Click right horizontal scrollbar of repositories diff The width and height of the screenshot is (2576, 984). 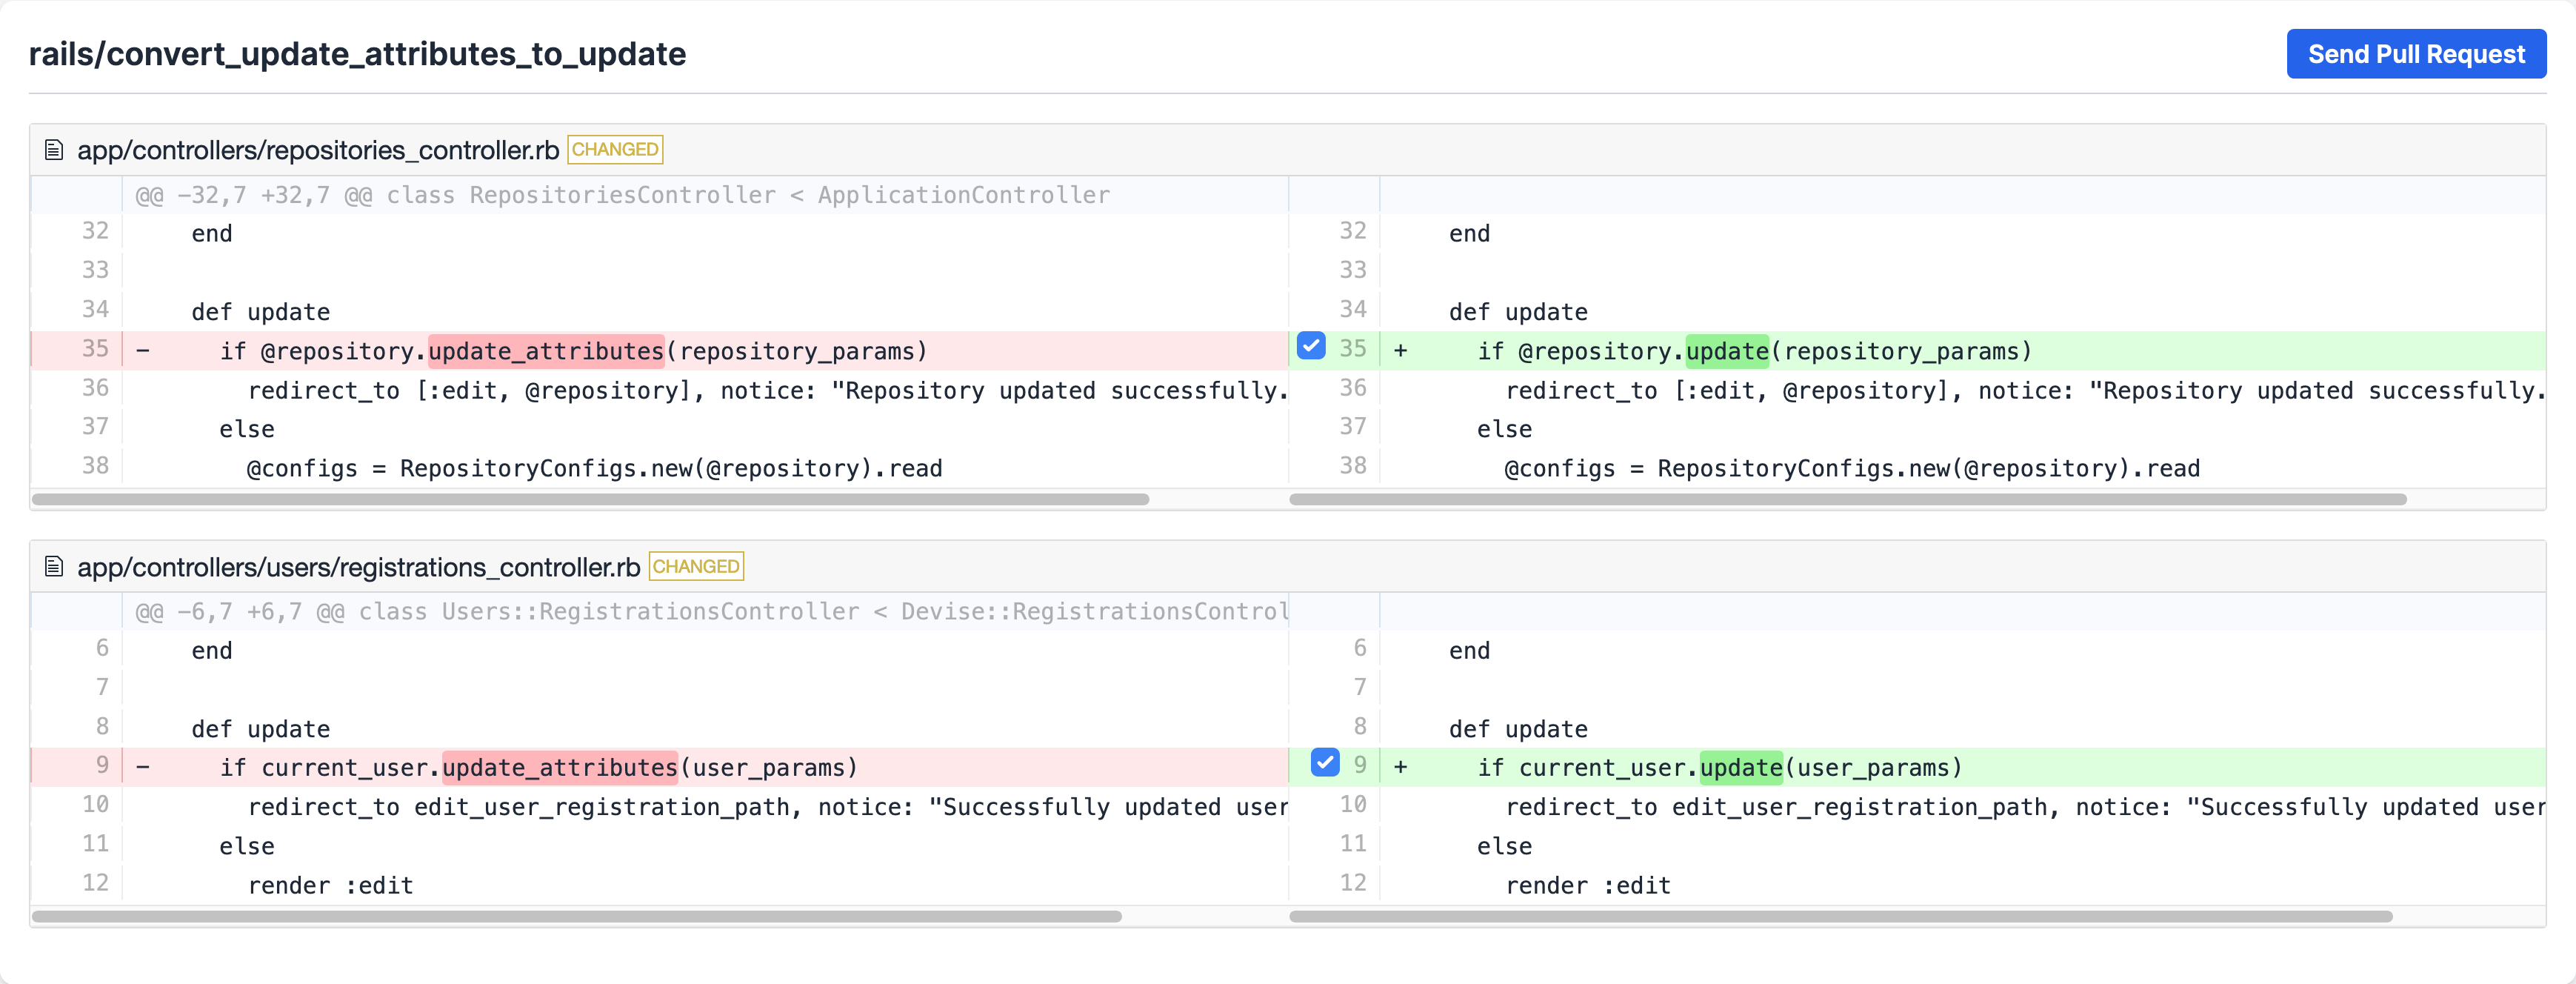(x=1847, y=499)
